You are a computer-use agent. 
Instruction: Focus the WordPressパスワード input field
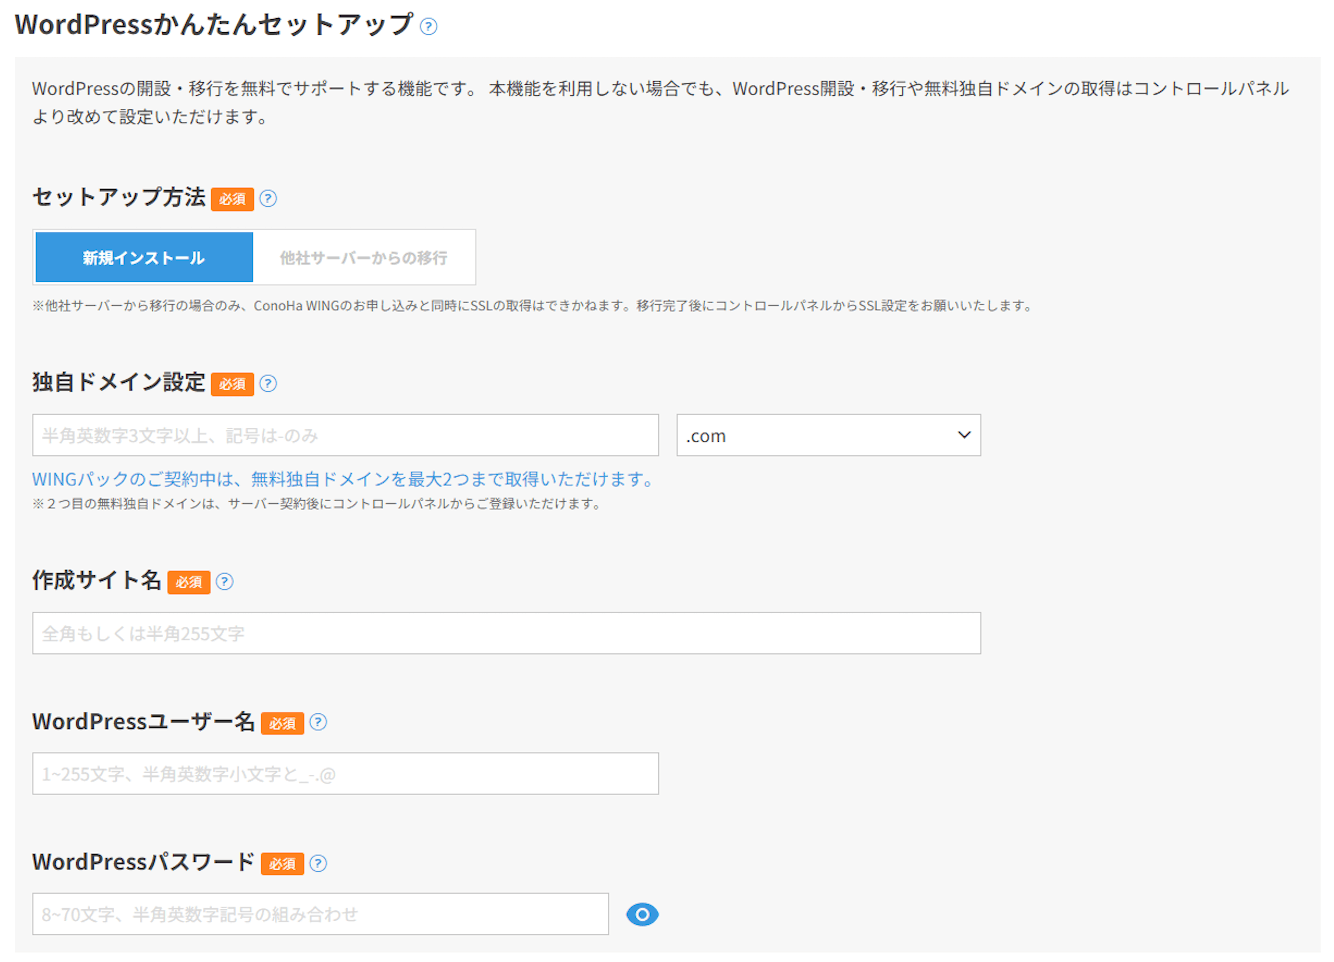point(320,915)
